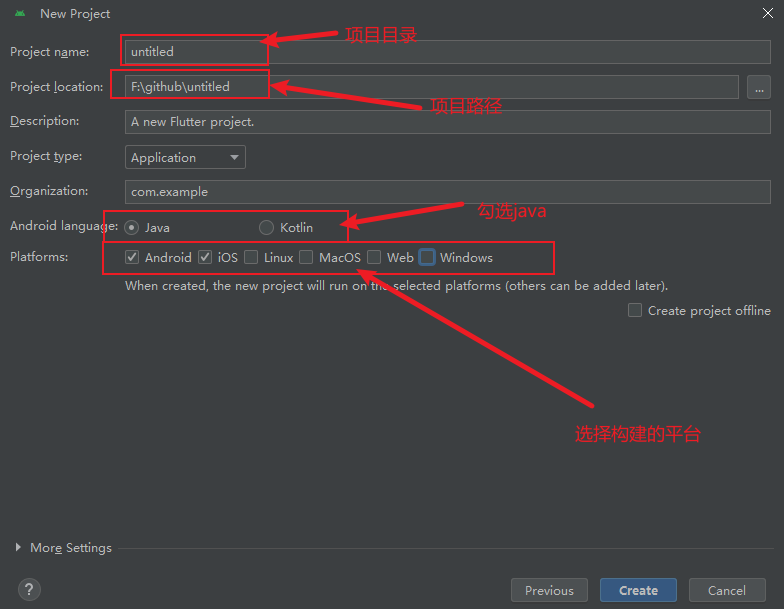Click the Create button
The width and height of the screenshot is (784, 609).
coord(638,590)
